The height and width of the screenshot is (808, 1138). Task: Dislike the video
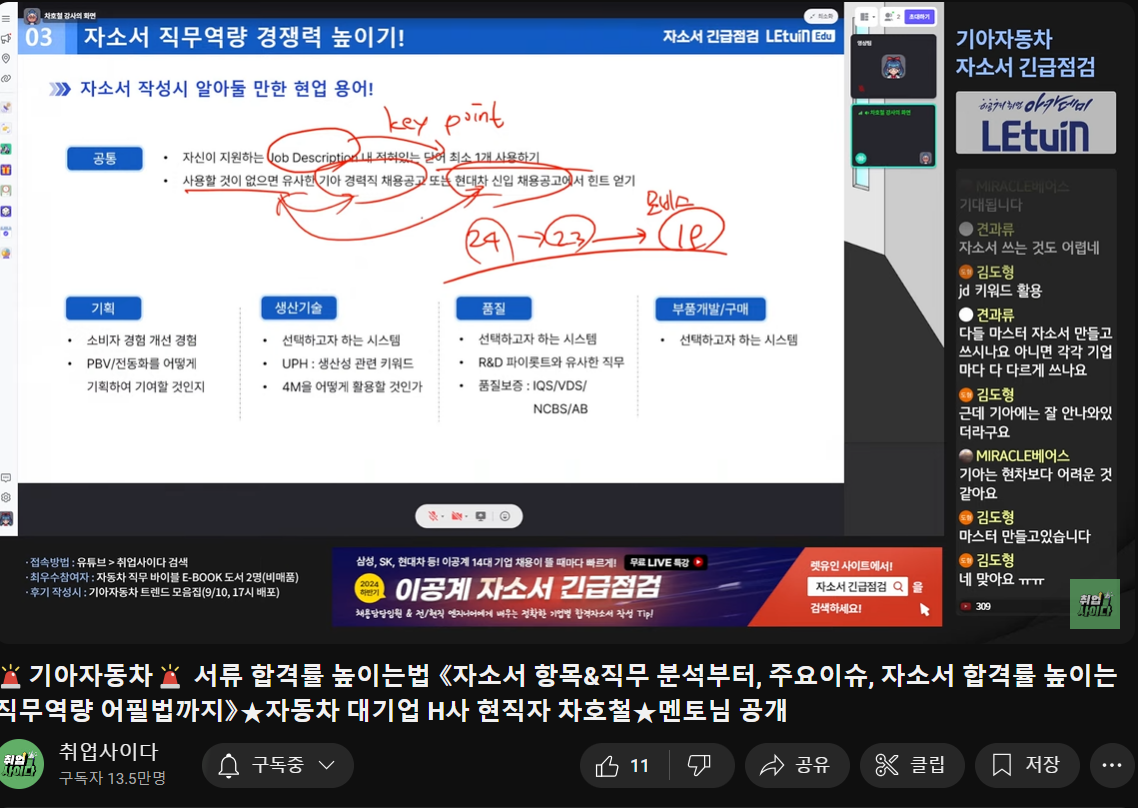click(700, 765)
